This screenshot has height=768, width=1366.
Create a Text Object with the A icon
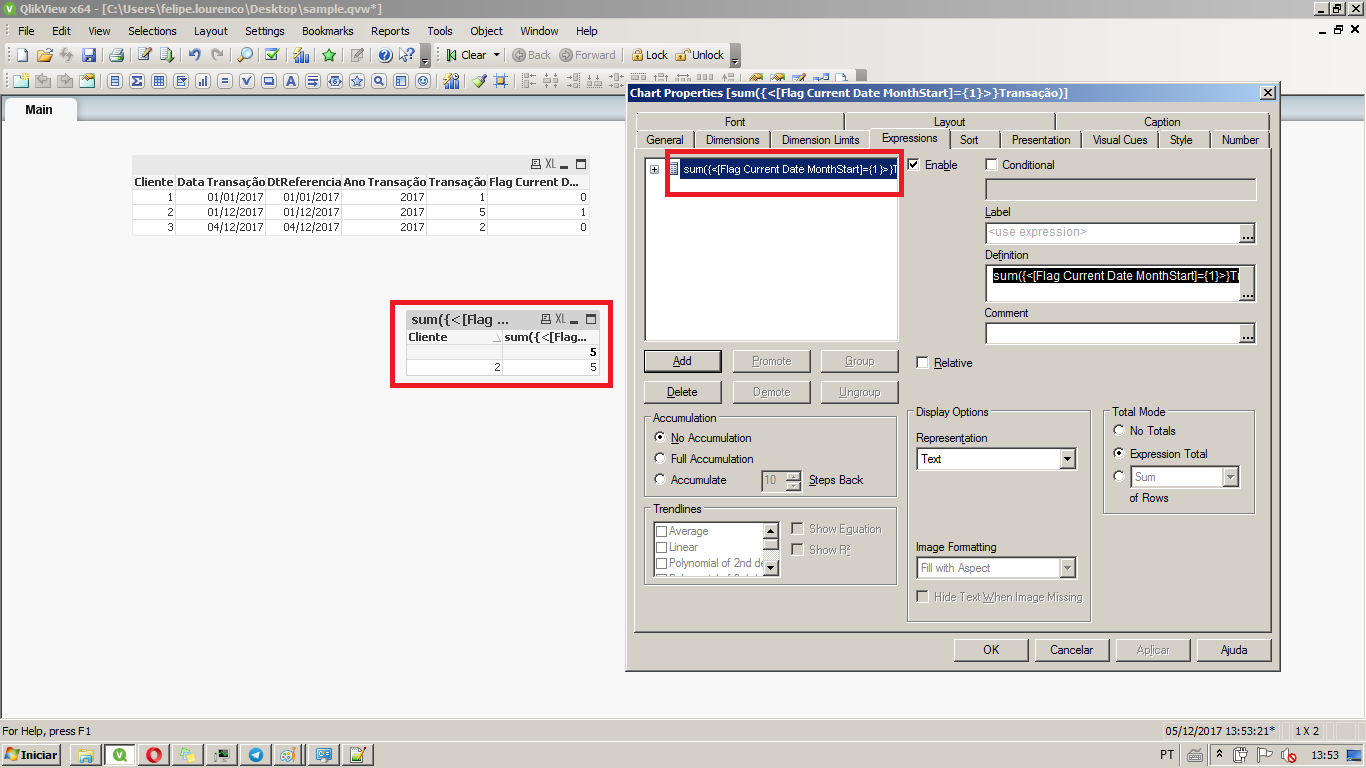click(291, 81)
